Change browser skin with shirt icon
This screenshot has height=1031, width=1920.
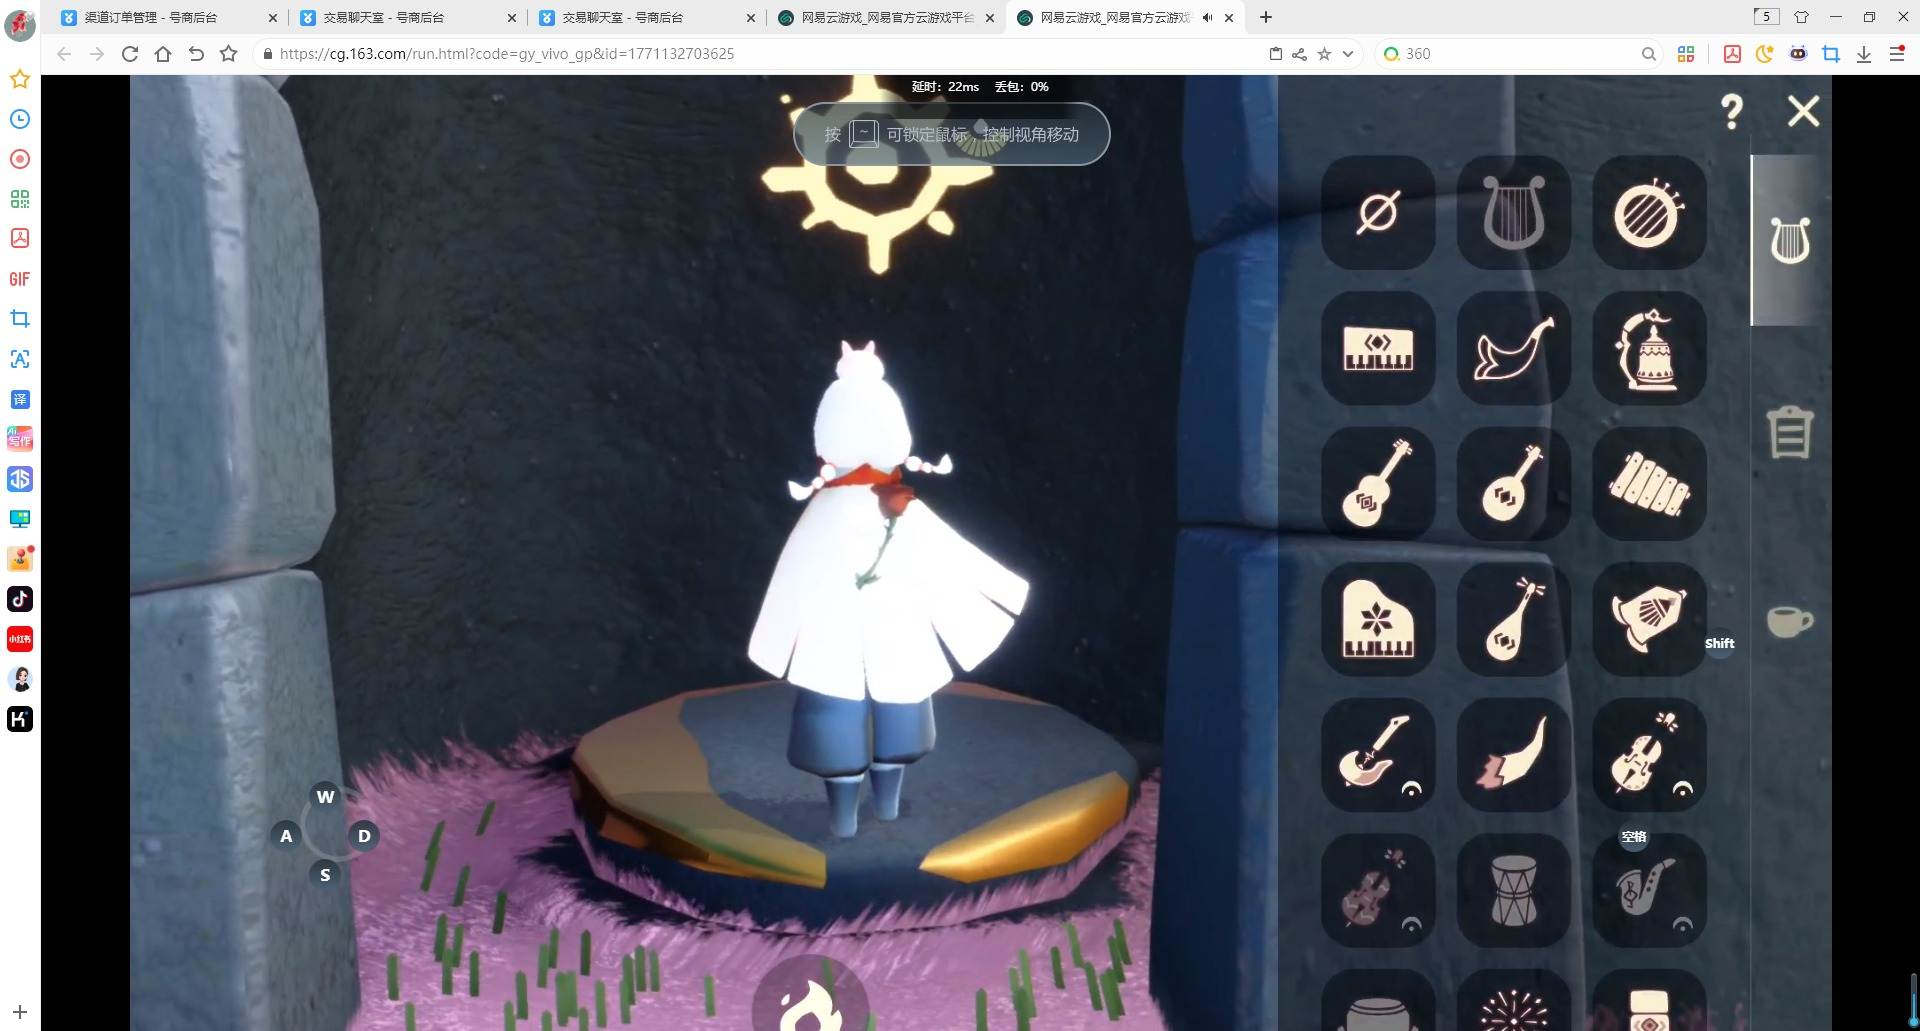tap(1802, 17)
